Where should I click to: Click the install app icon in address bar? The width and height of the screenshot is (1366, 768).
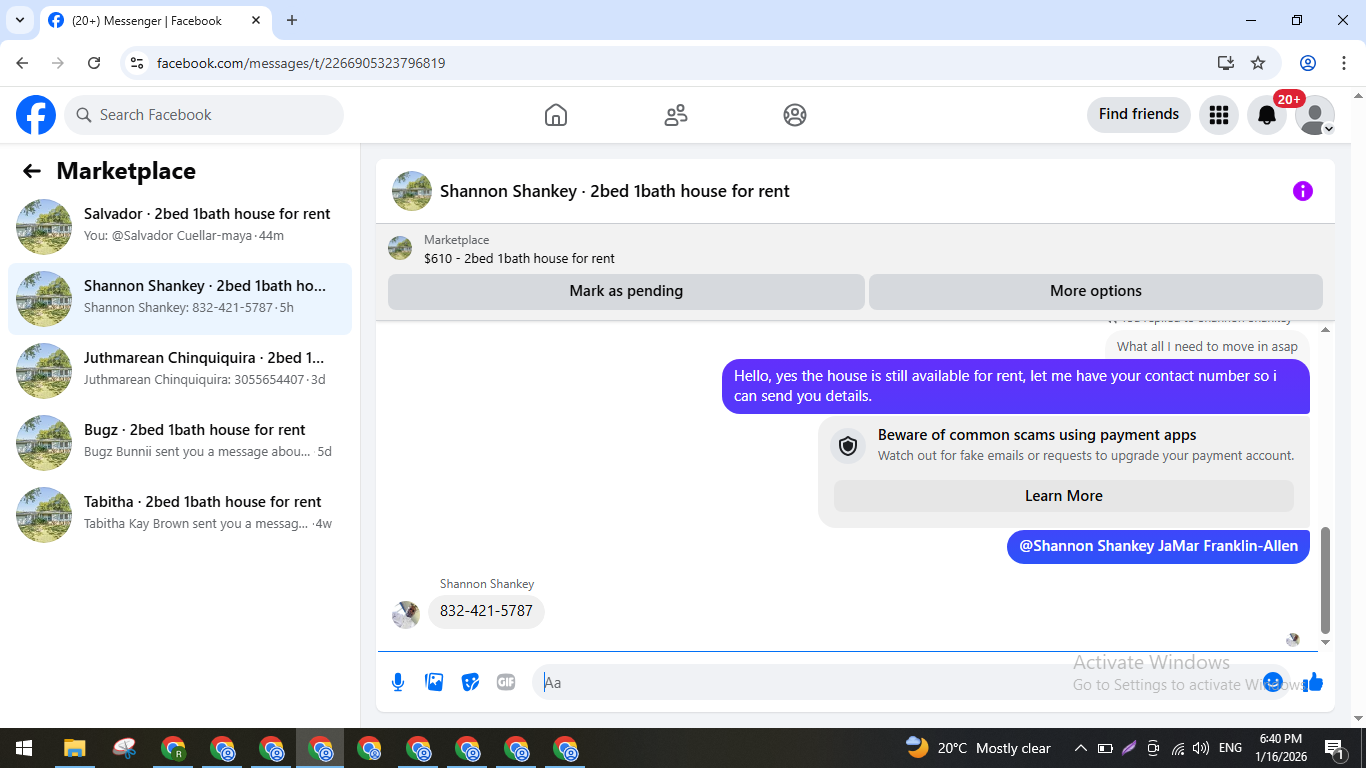(1226, 63)
